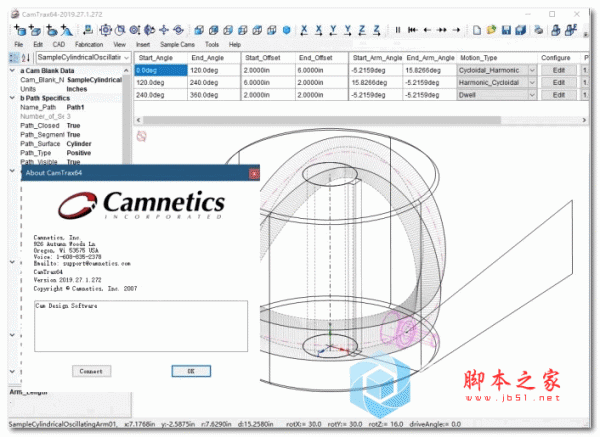Click the add profile path curve icon

[x=66, y=30]
